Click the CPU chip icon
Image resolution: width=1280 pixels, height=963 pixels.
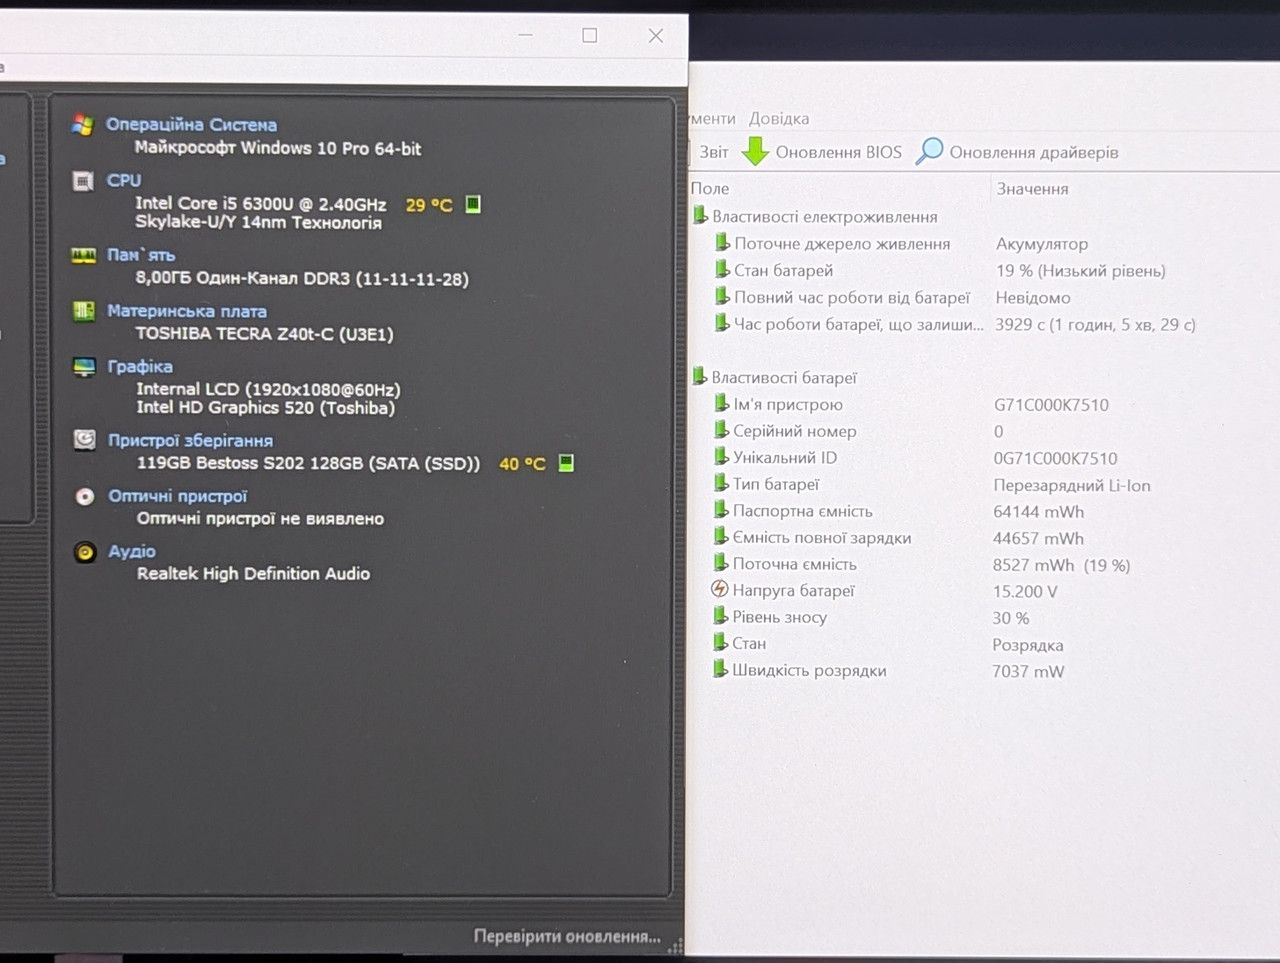pyautogui.click(x=83, y=181)
